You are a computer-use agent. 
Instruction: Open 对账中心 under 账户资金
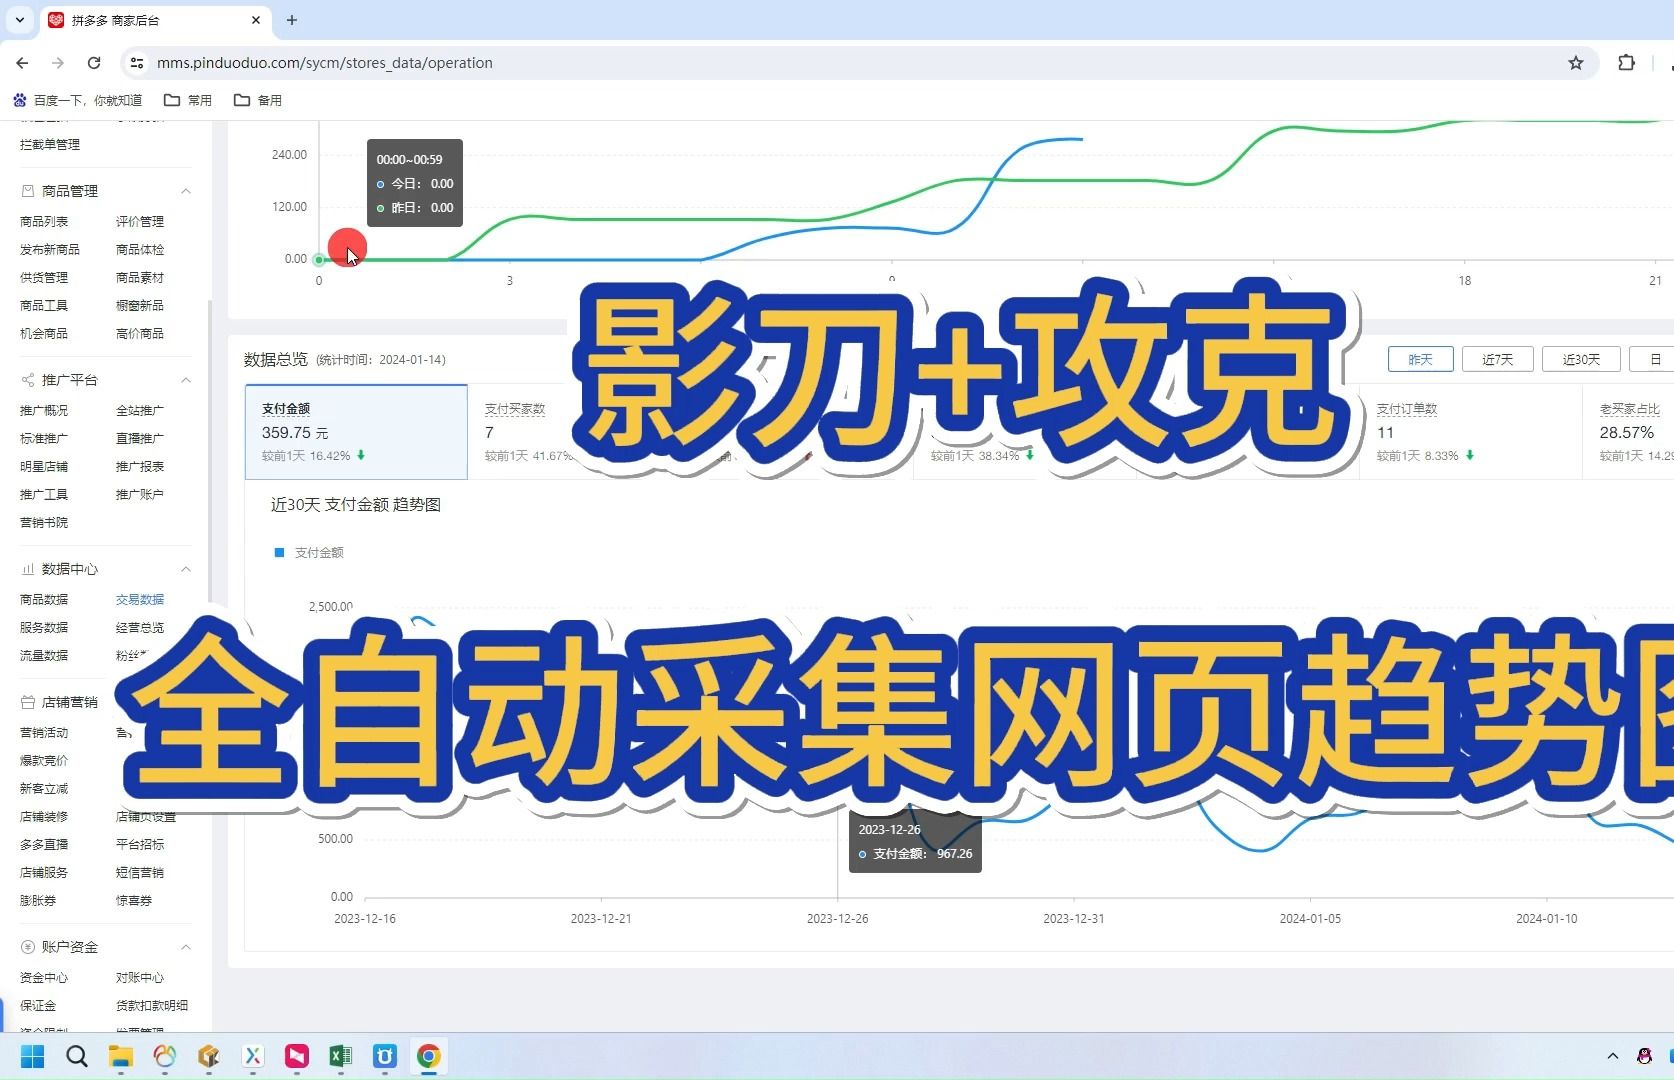tap(140, 978)
